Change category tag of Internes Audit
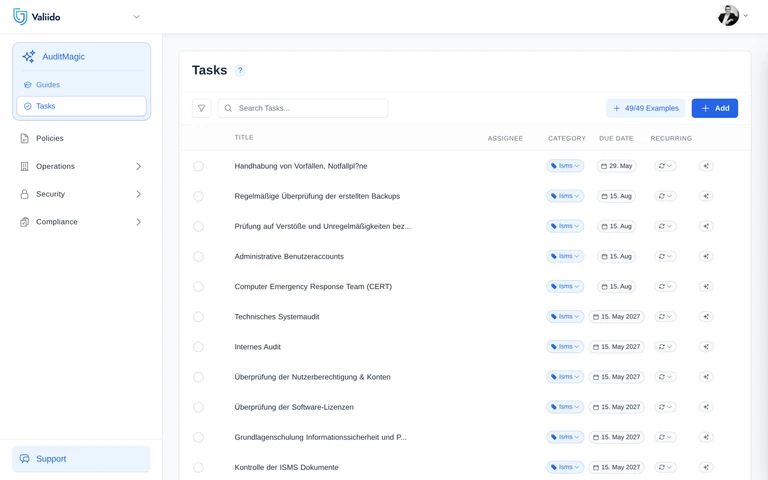 point(565,347)
